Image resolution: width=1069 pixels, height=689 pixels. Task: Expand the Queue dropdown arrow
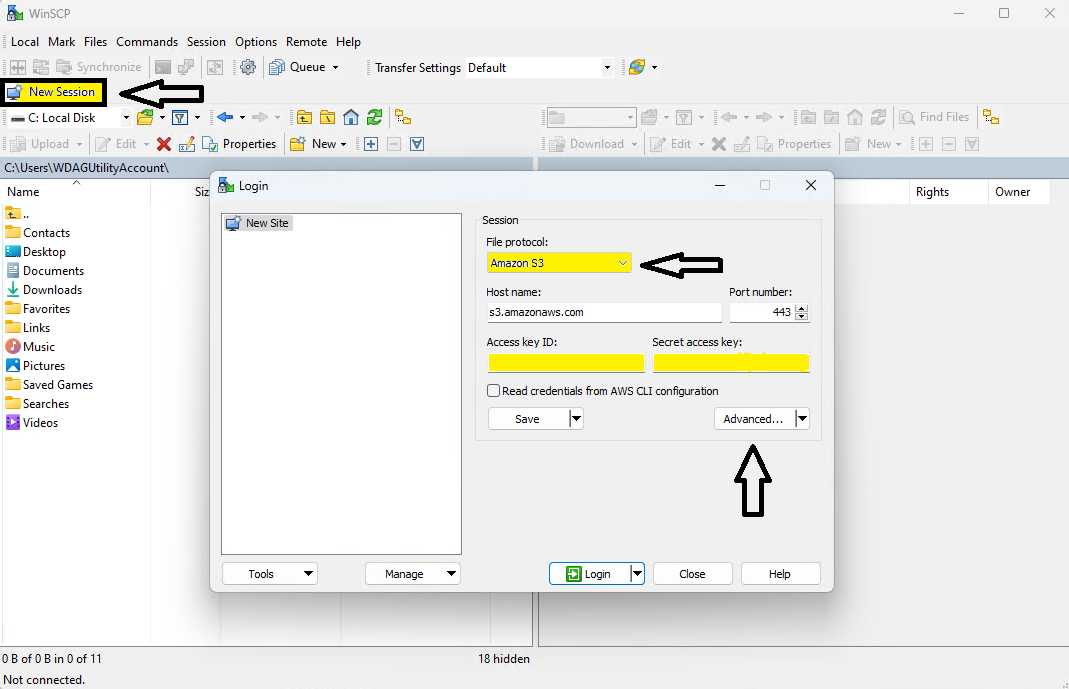[335, 67]
